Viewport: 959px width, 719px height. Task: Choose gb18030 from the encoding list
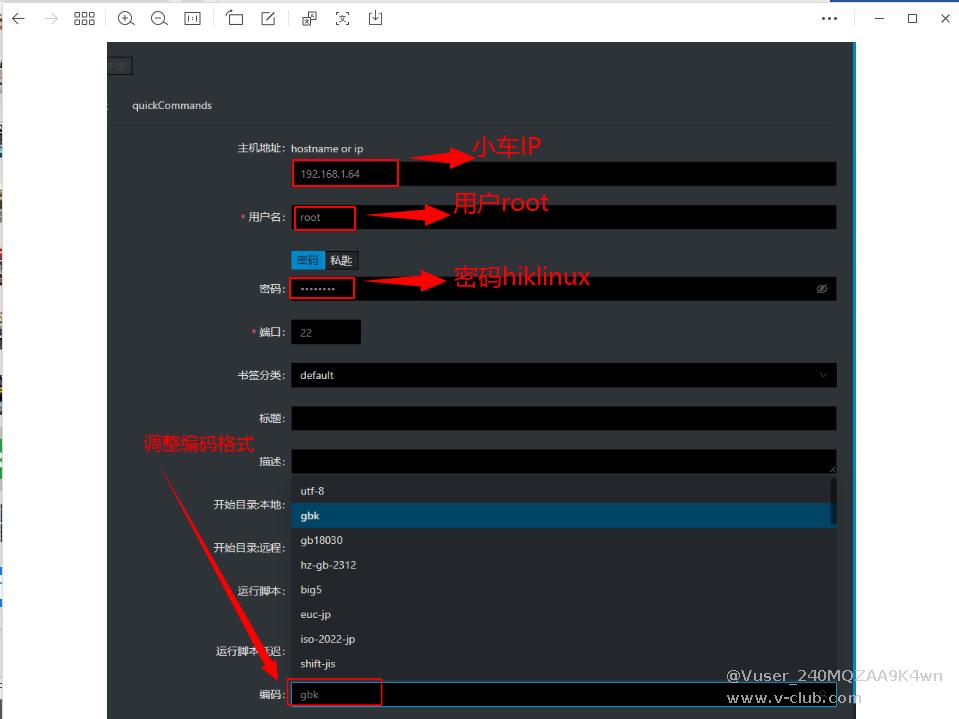tap(563, 540)
